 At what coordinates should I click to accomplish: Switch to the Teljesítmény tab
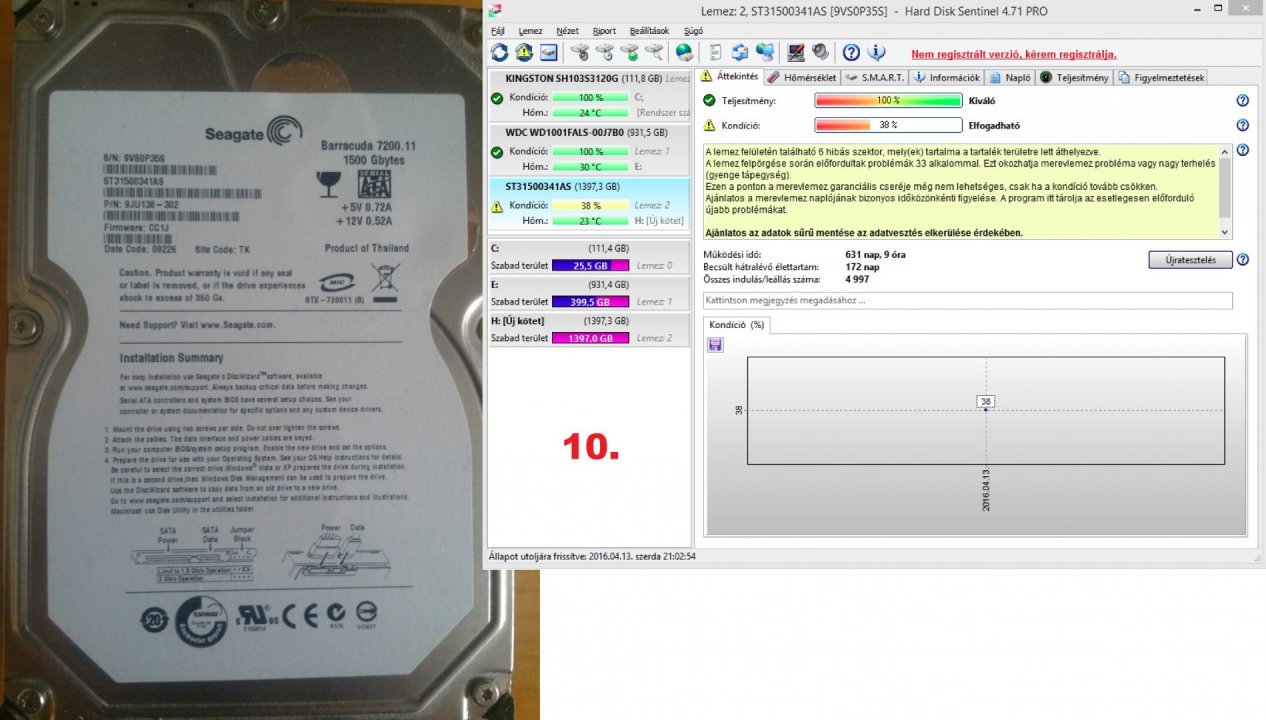(x=1075, y=77)
